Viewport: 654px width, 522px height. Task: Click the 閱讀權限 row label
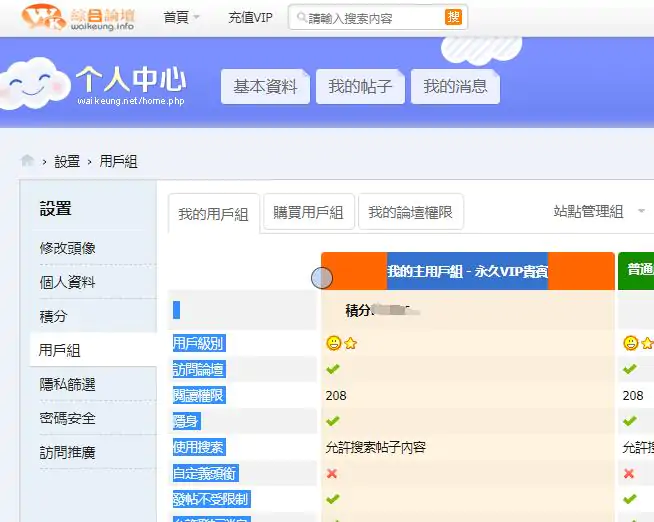tap(199, 395)
